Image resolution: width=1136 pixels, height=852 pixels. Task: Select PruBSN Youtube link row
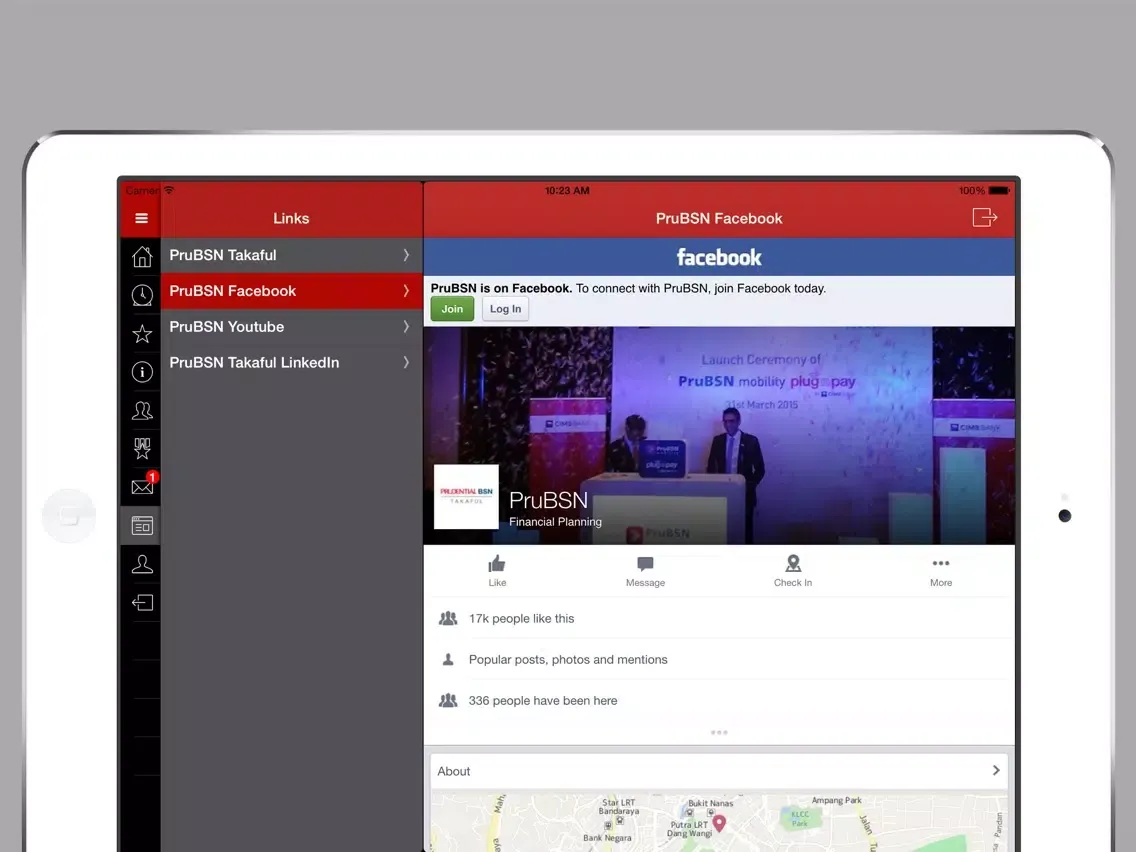[x=291, y=327]
